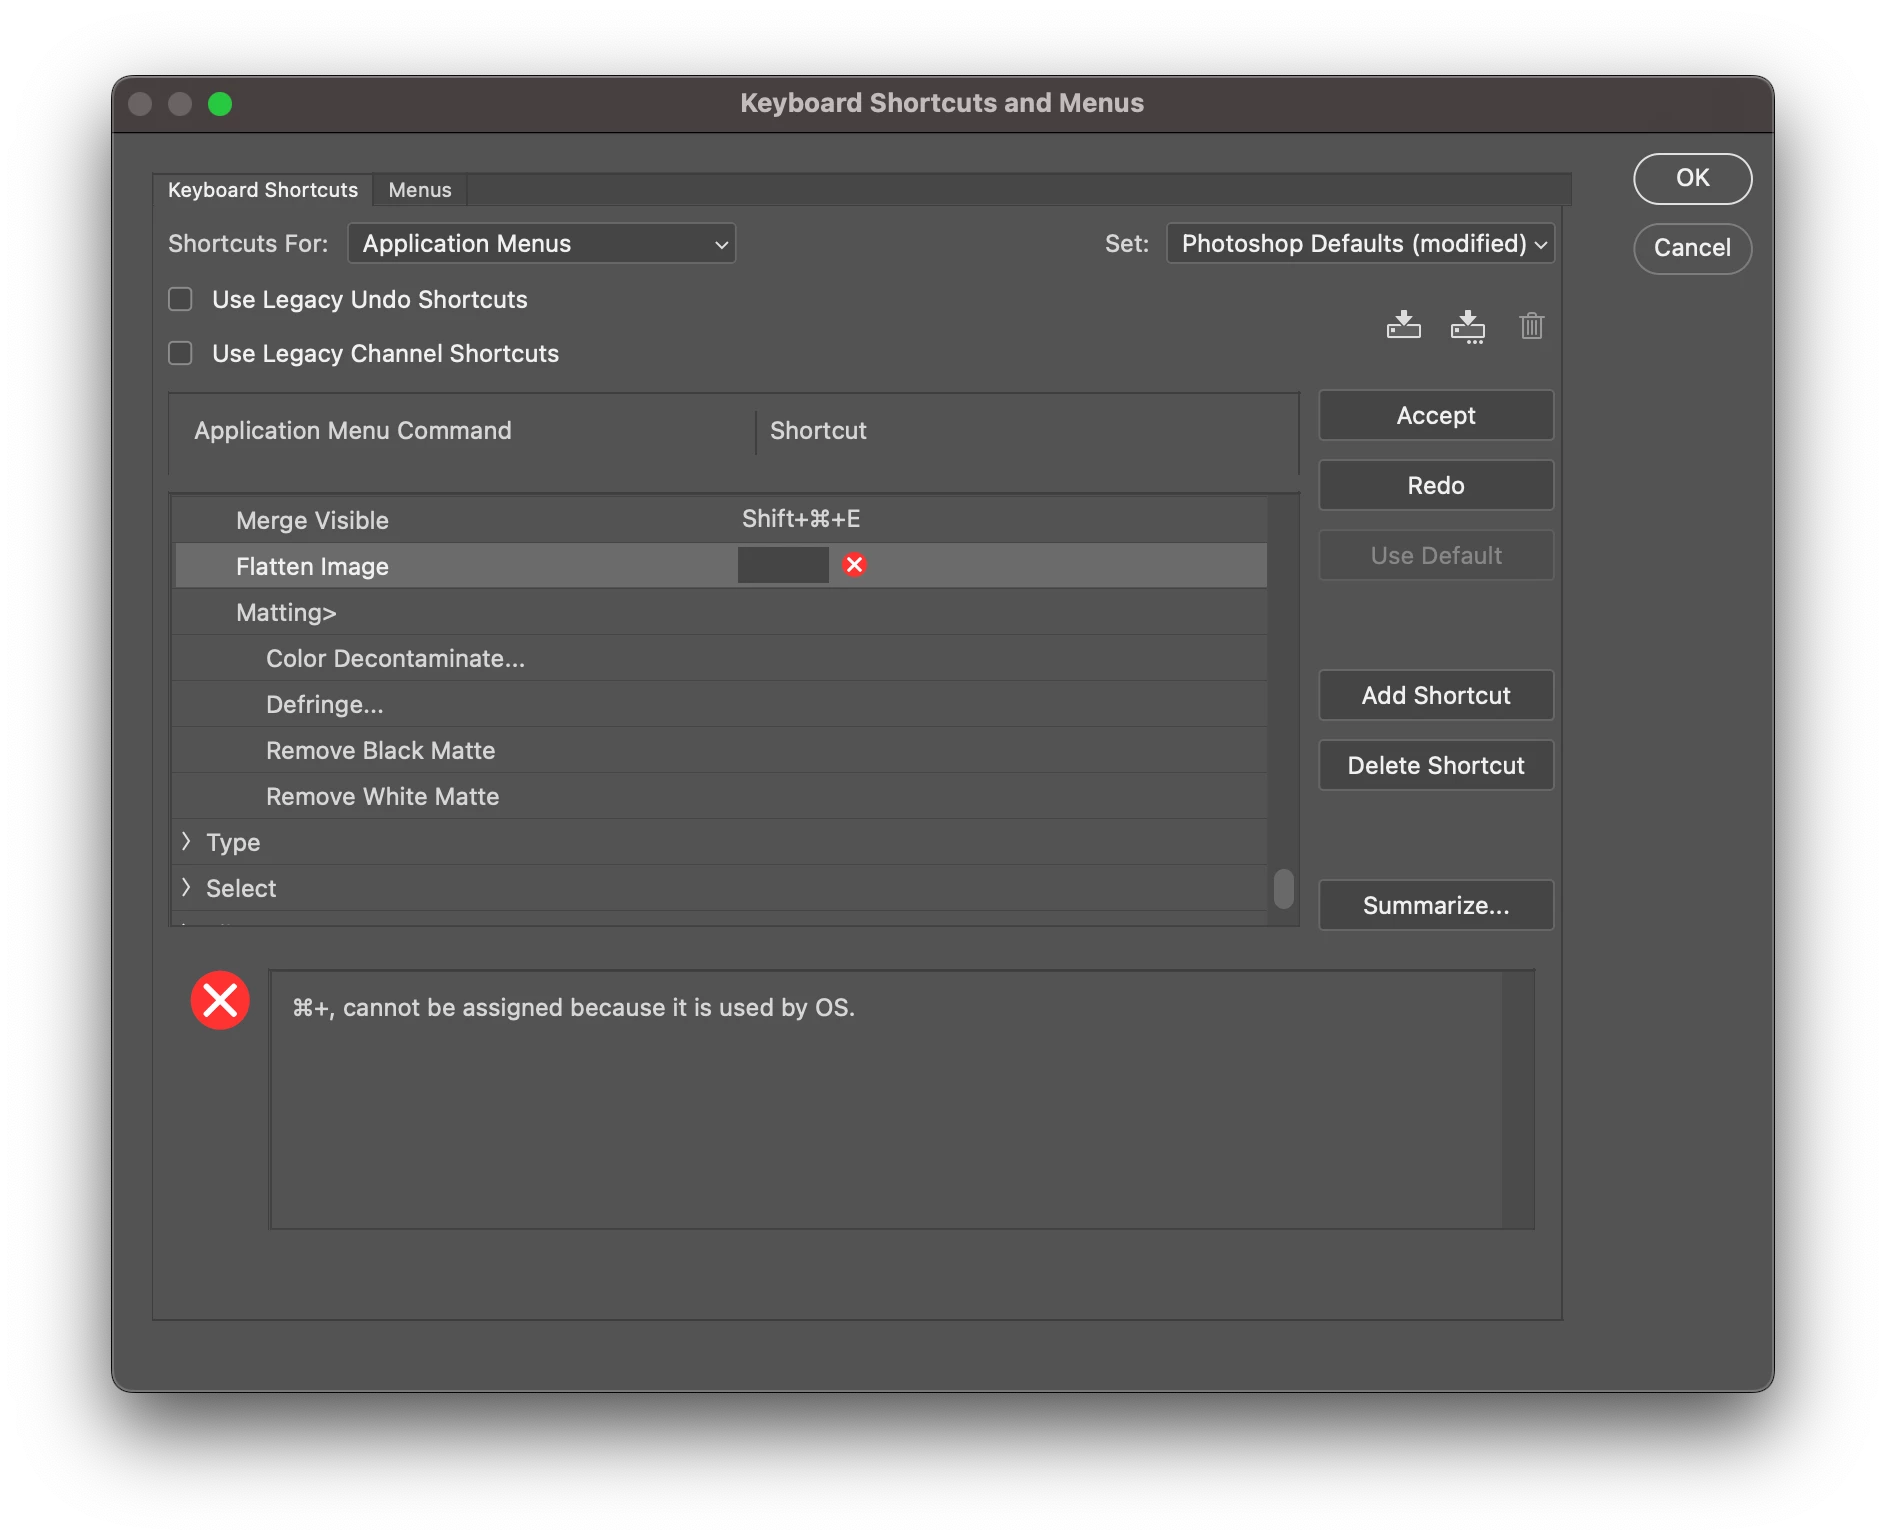The image size is (1886, 1540).
Task: Open the Set dropdown showing Photoshop Defaults
Action: tap(1360, 243)
